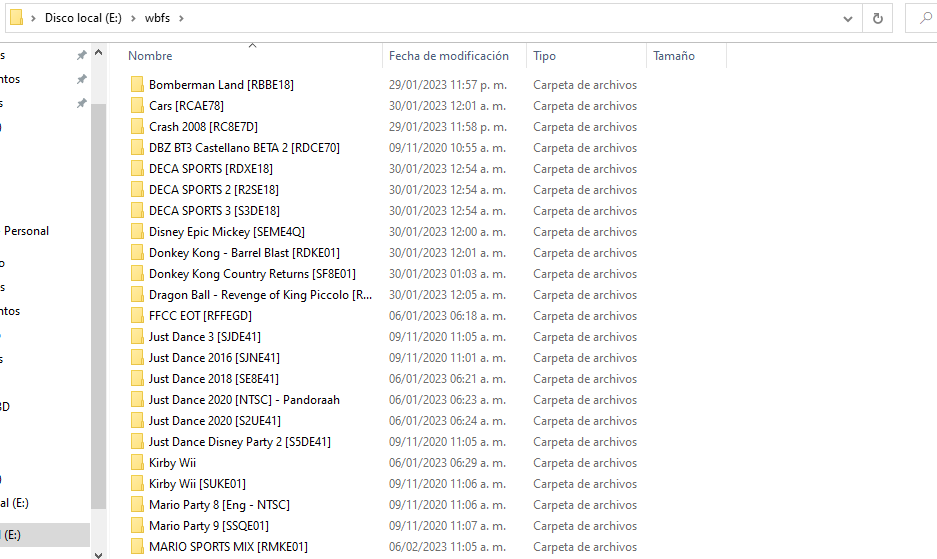Screen dimensions: 937x559
Task: Sort by the Nombre column header
Action: coord(150,56)
